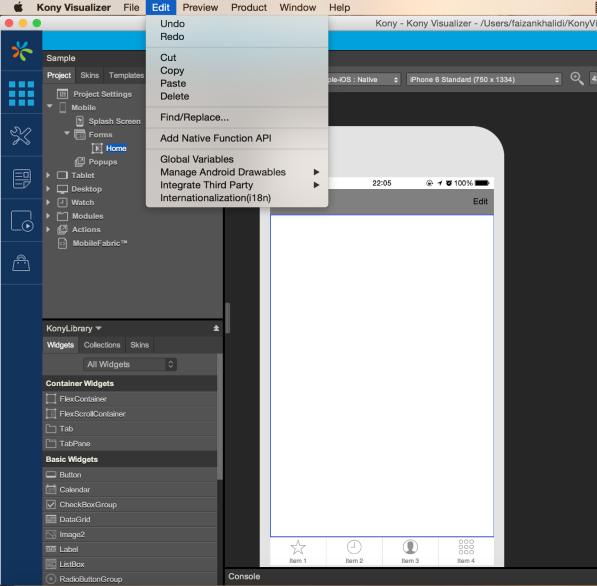Collapse the Mobile tree node
This screenshot has width=597, height=586.
click(49, 107)
